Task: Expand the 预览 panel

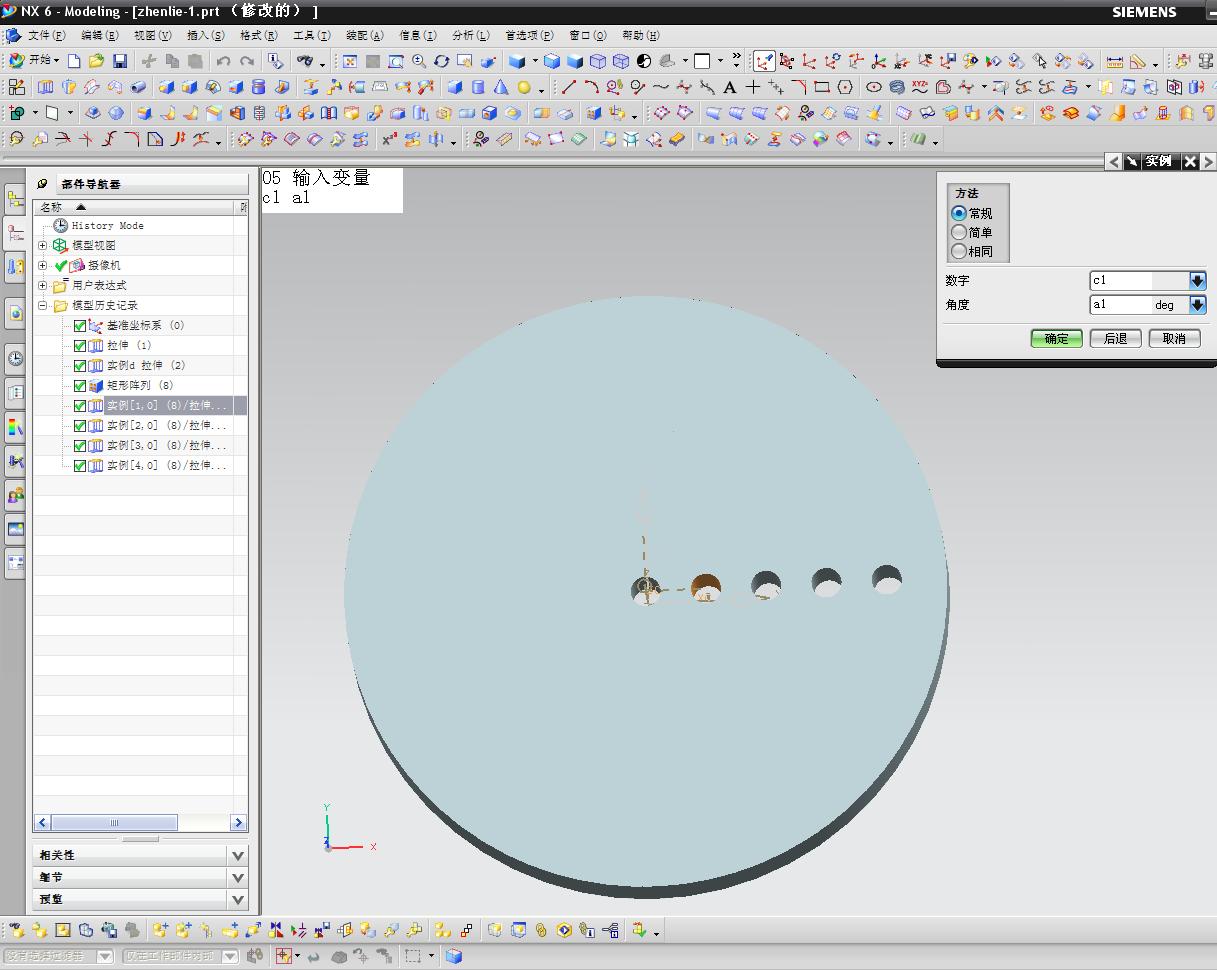Action: click(x=238, y=899)
